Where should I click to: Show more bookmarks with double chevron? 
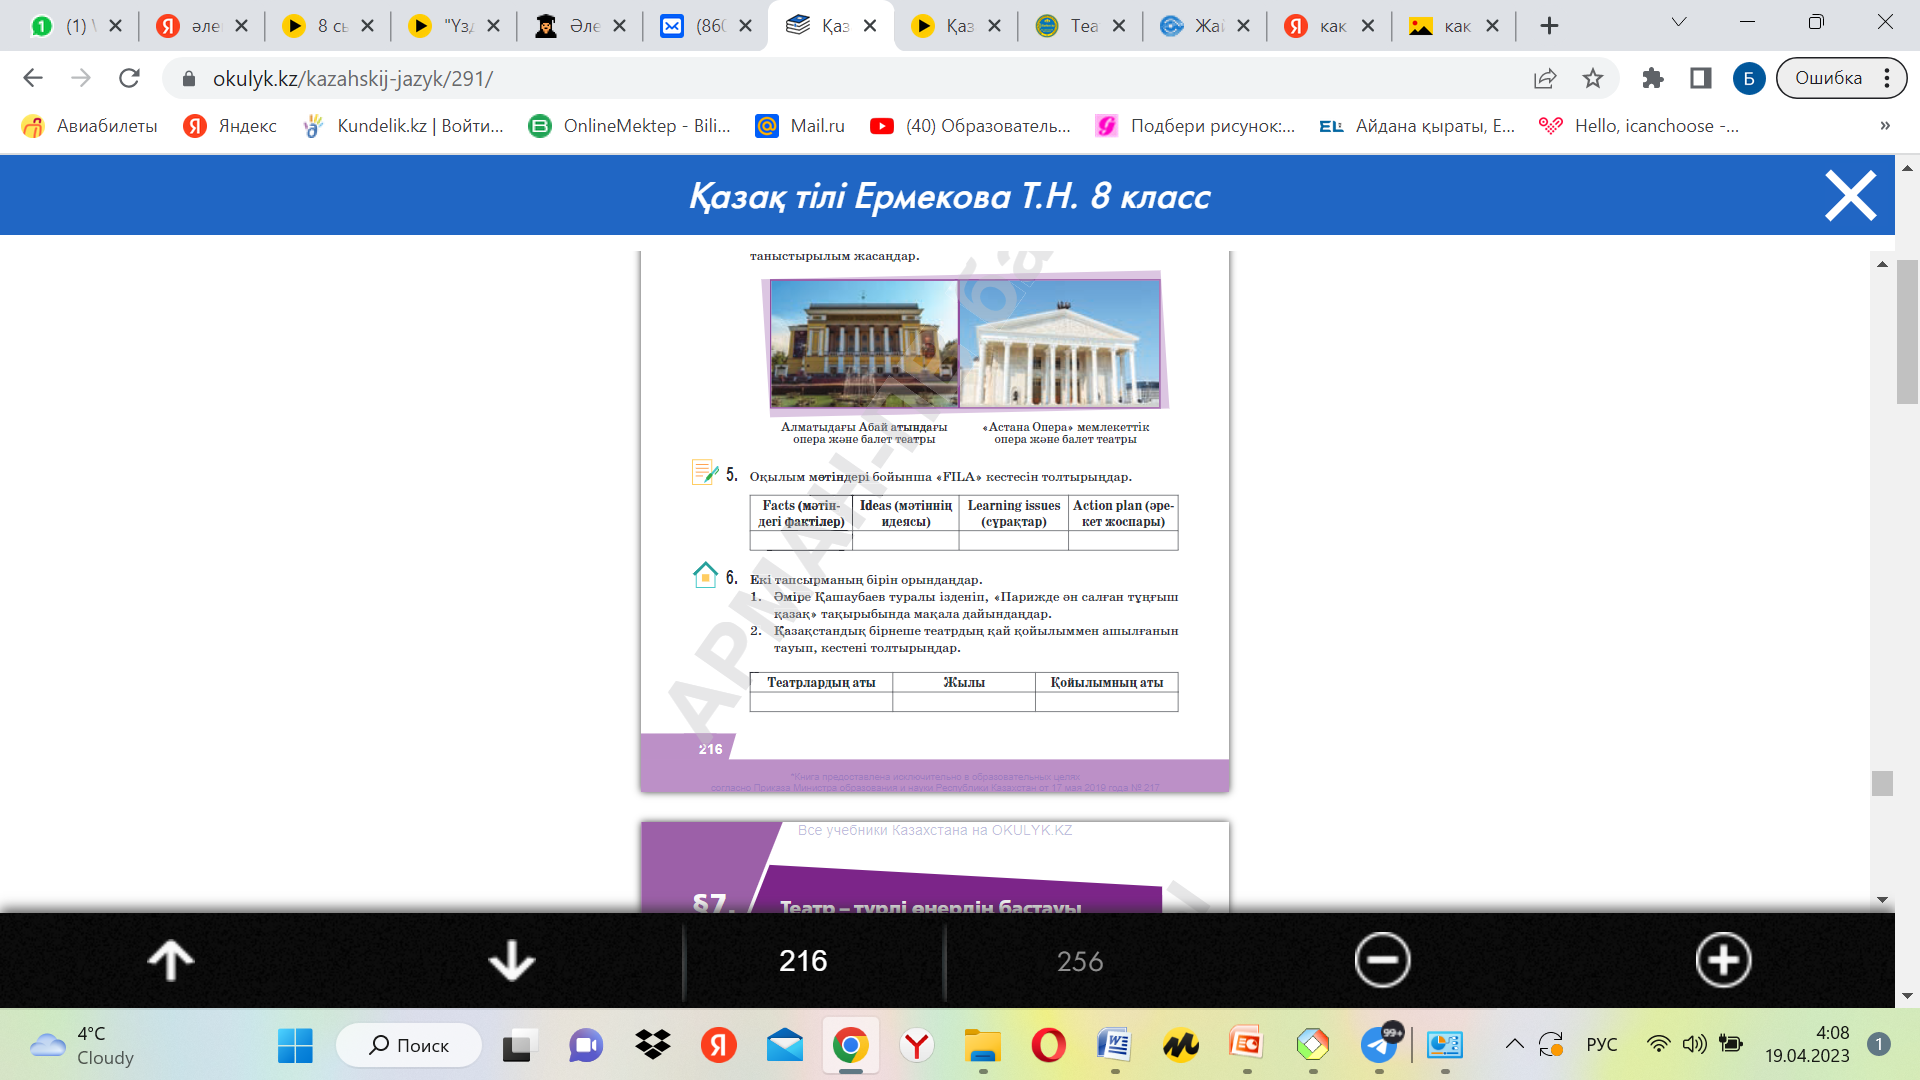(1885, 126)
